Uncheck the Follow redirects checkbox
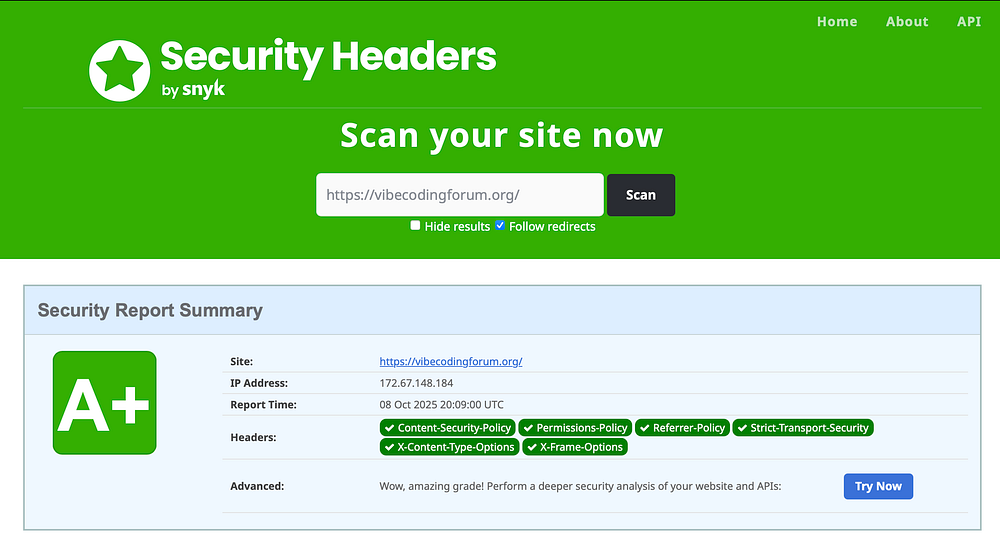Viewport: 1000px width, 542px height. tap(500, 225)
